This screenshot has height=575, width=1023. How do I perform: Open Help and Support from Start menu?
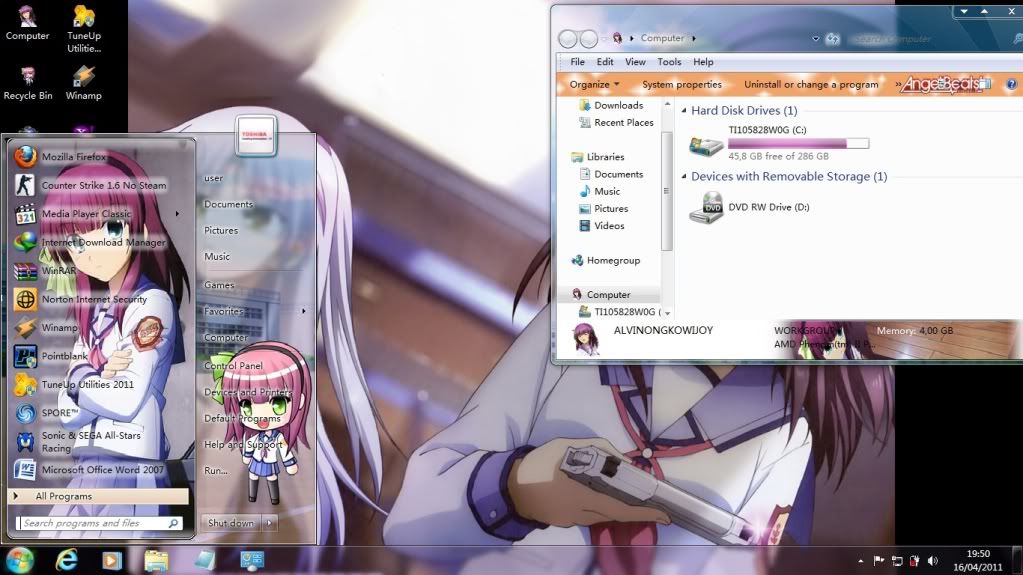[243, 444]
